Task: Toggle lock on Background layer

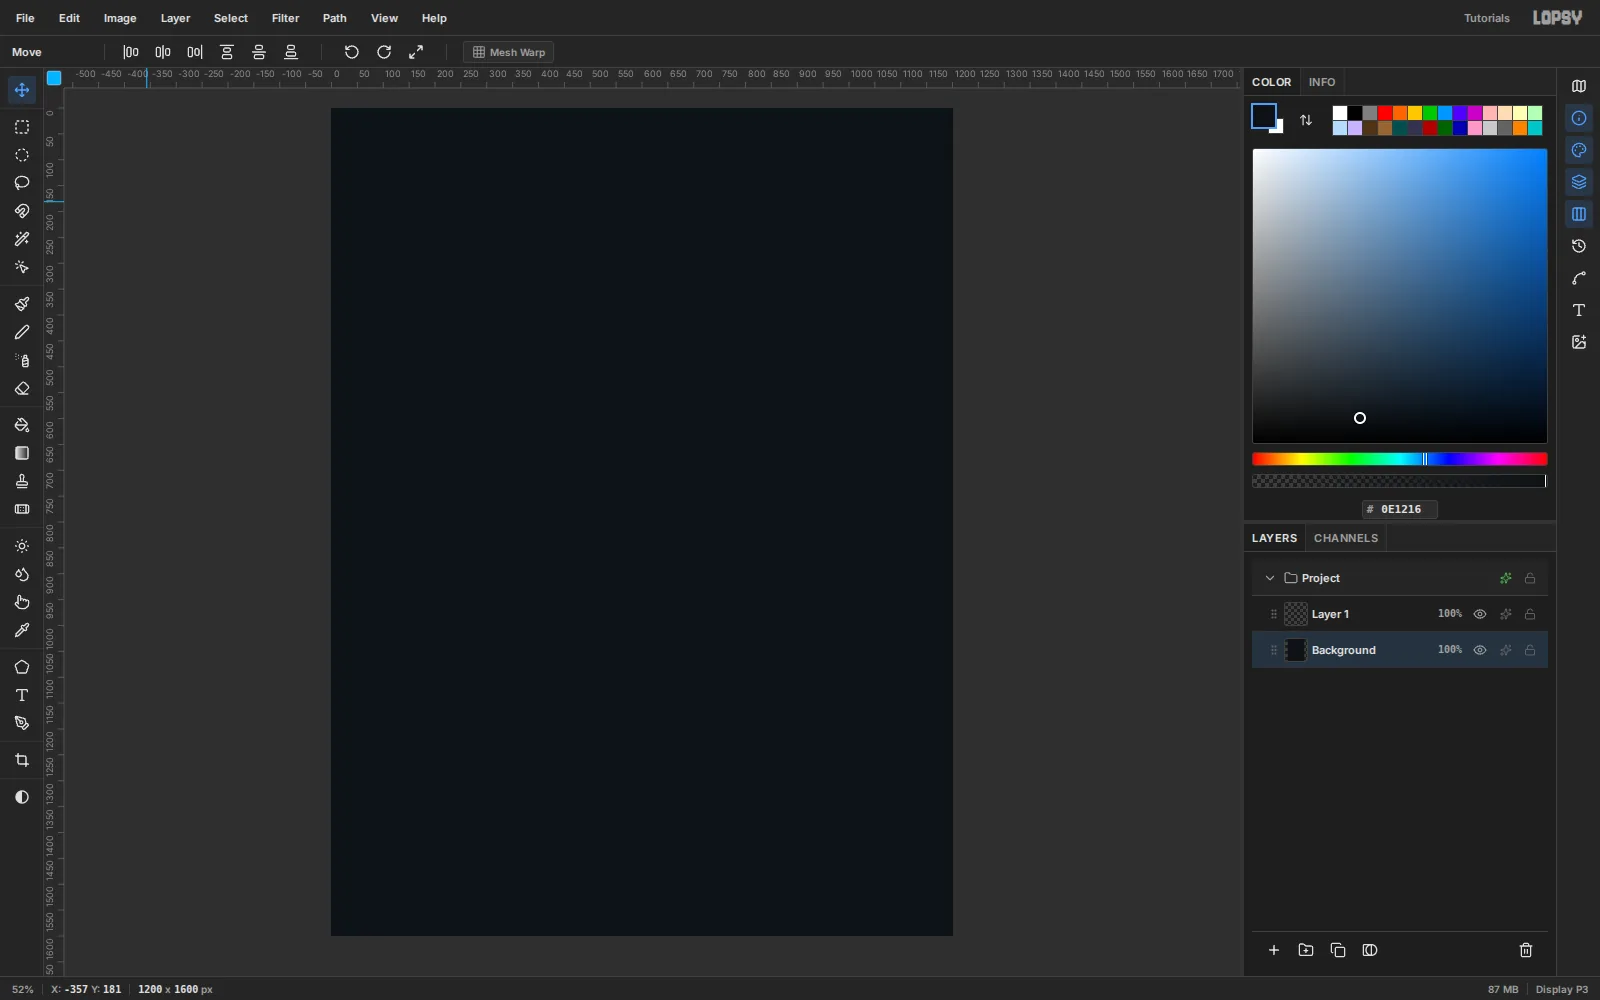Action: (1530, 650)
